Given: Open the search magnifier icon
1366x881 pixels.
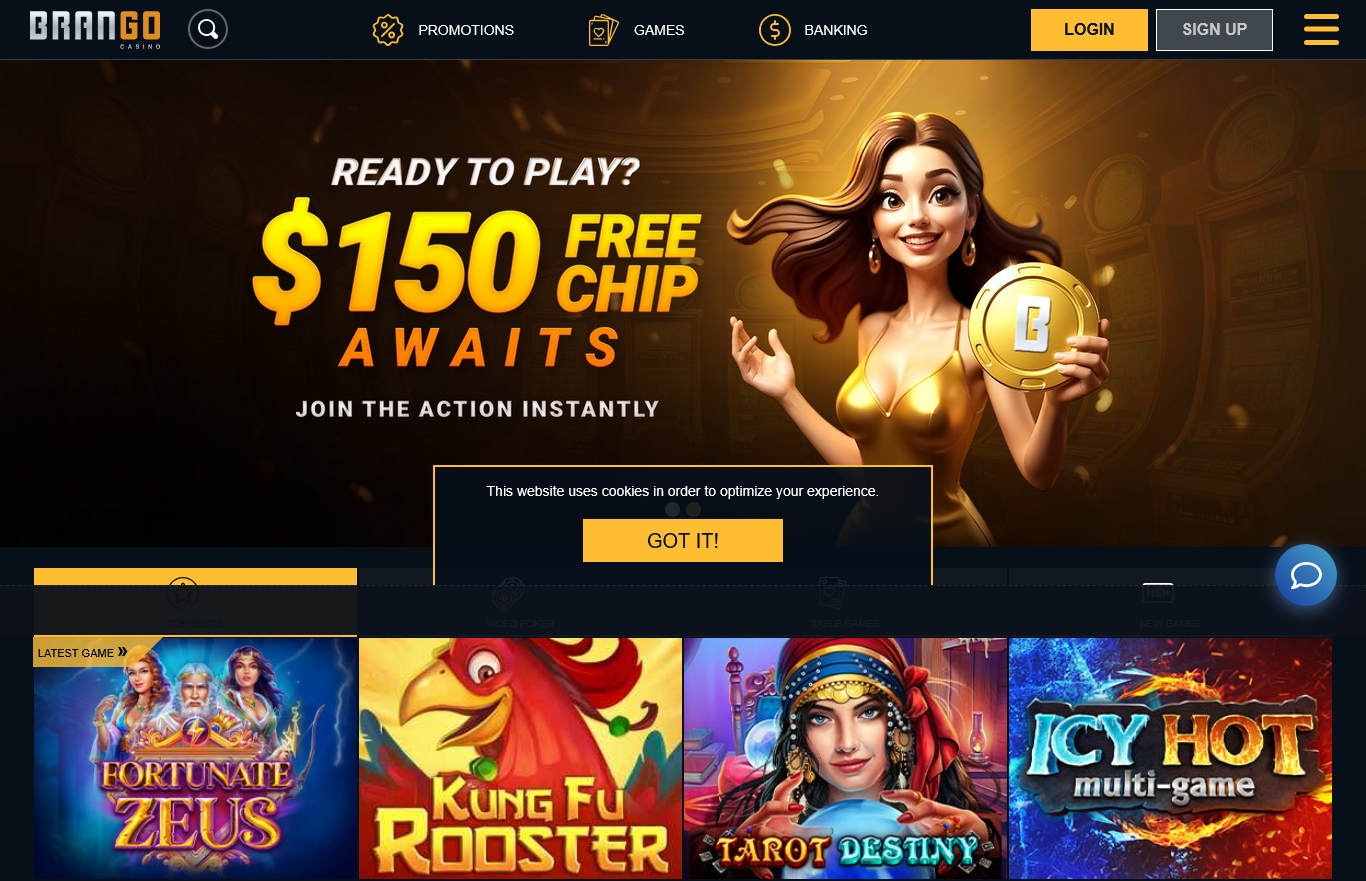Looking at the screenshot, I should tap(208, 29).
